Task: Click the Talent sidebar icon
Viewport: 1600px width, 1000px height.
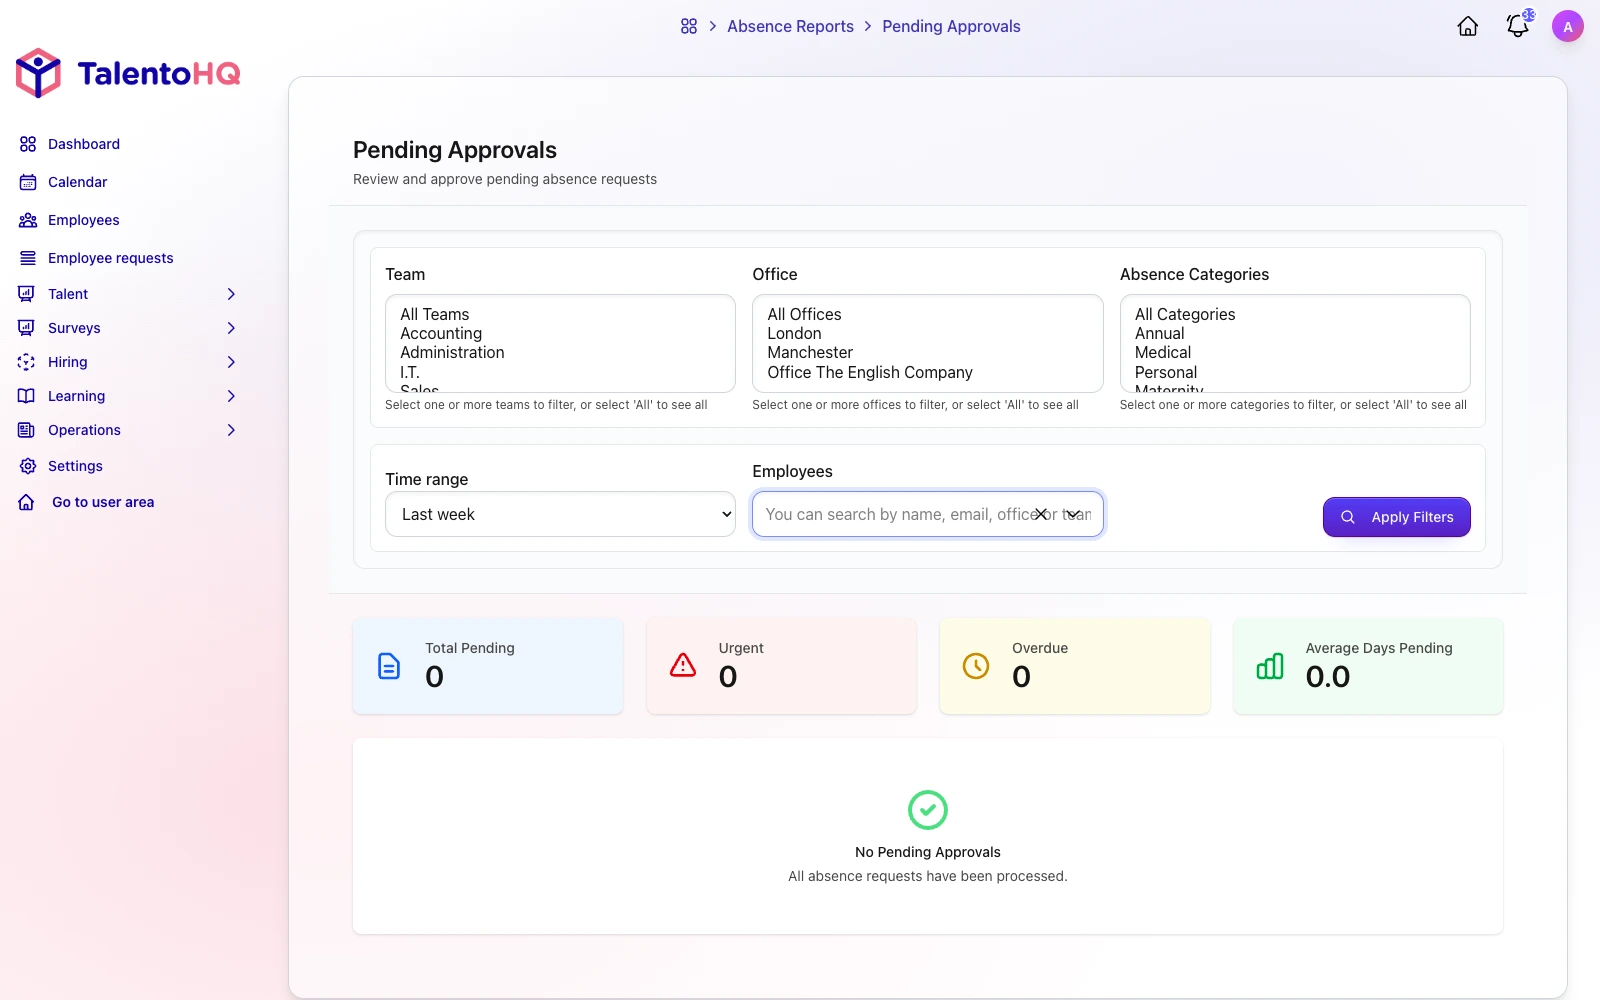Action: pos(27,294)
